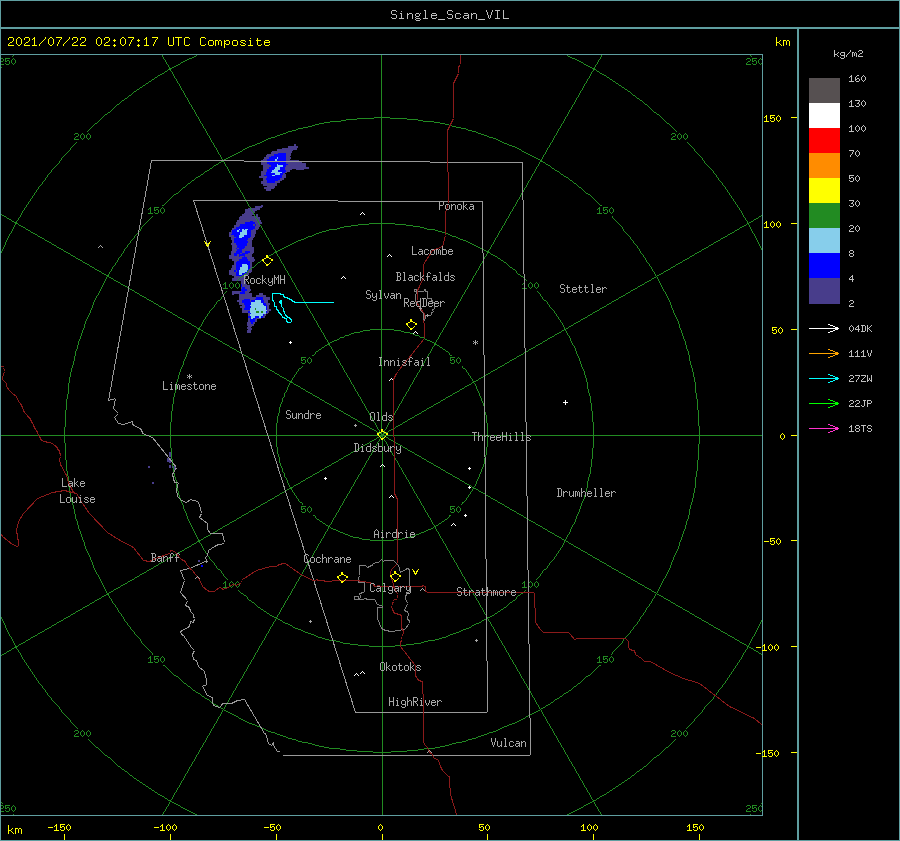Click the Limestone location label
Viewport: 900px width, 841px height.
189,386
